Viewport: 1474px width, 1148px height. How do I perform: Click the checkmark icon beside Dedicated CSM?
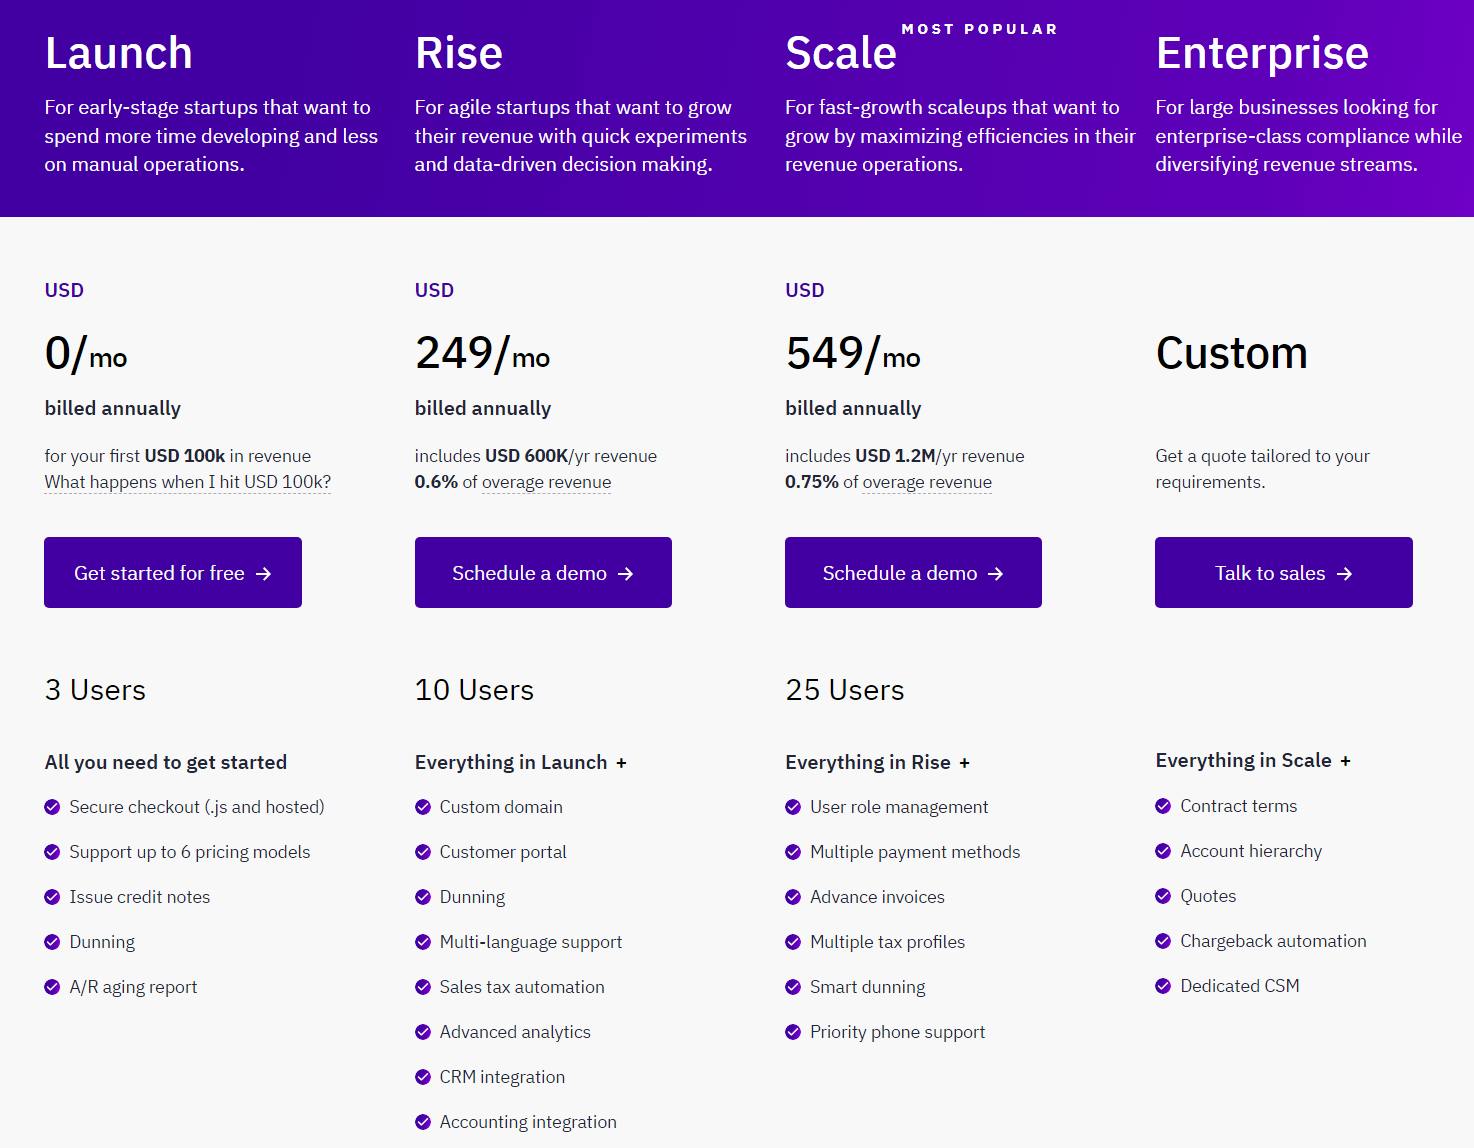(x=1163, y=986)
